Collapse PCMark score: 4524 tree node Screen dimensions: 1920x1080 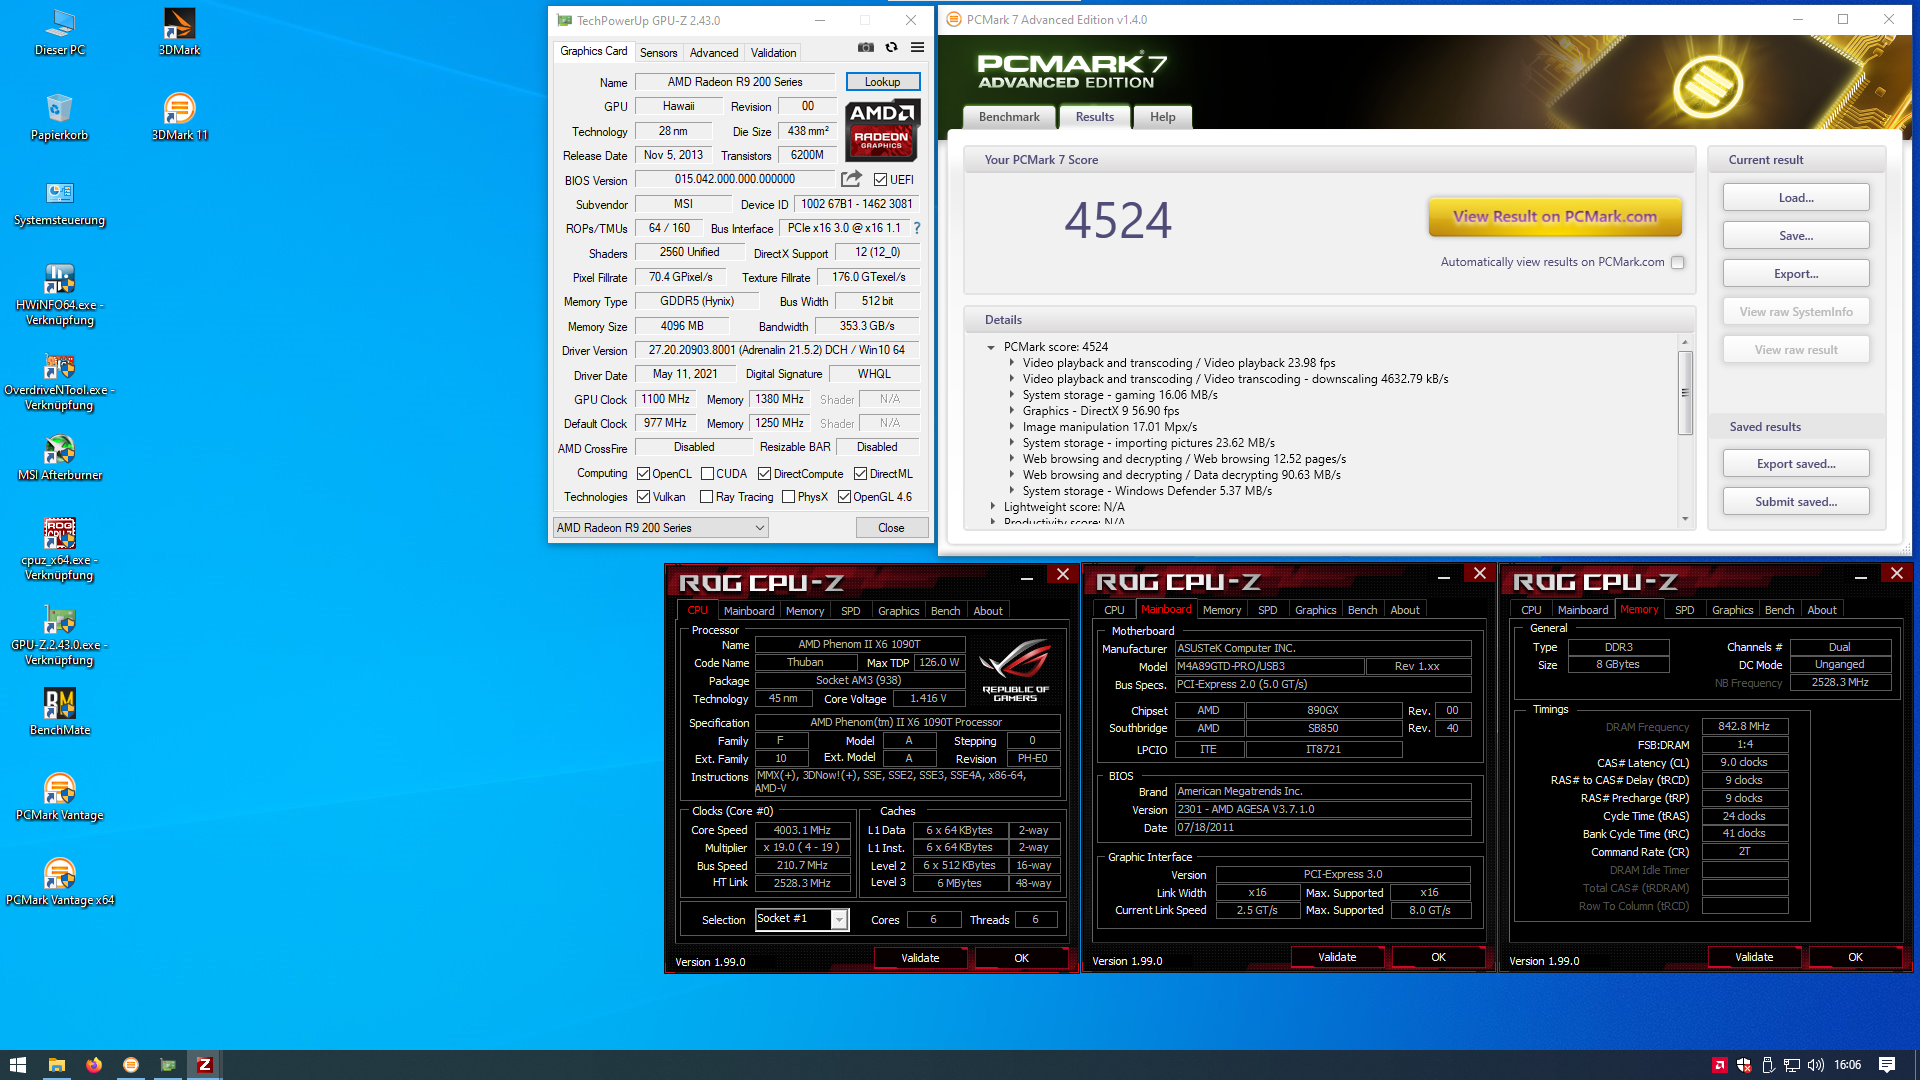[991, 347]
